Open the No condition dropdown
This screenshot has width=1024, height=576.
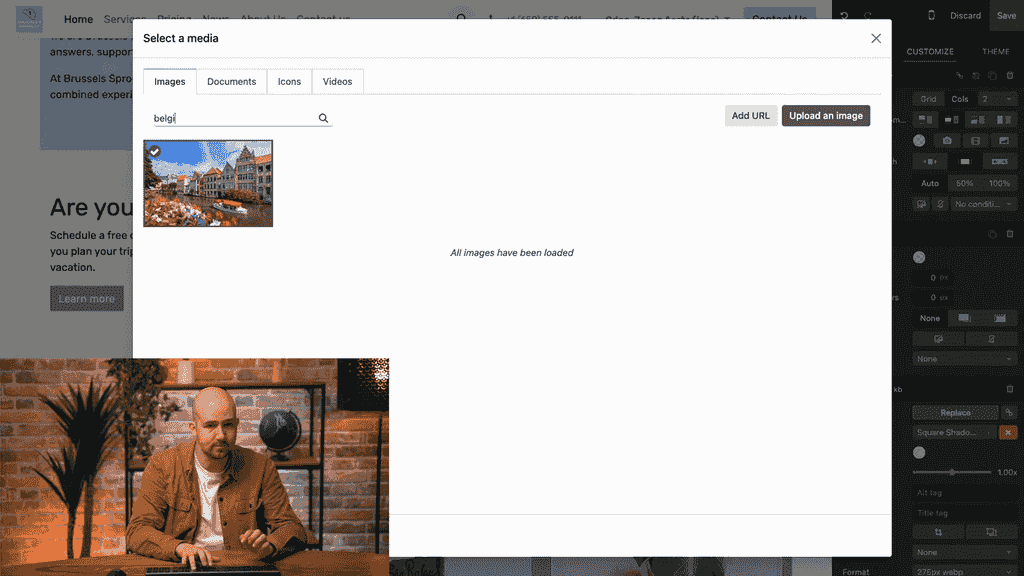tap(978, 204)
